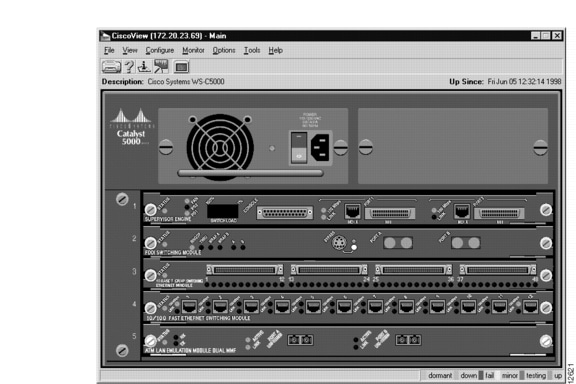Screen dimensions: 576x384
Task: Click slot number 5 on the chassis
Action: click(134, 336)
